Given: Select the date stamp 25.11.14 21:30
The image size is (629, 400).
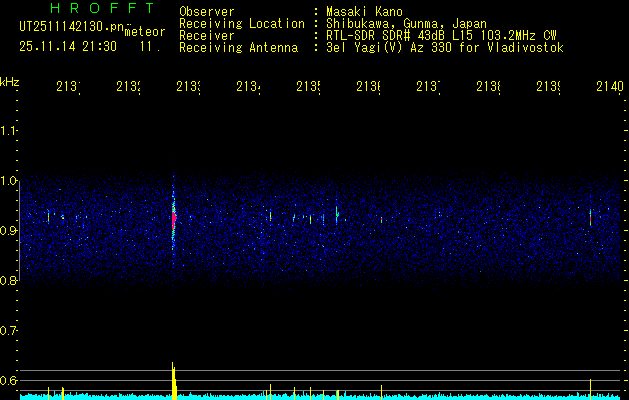Looking at the screenshot, I should click(x=68, y=47).
